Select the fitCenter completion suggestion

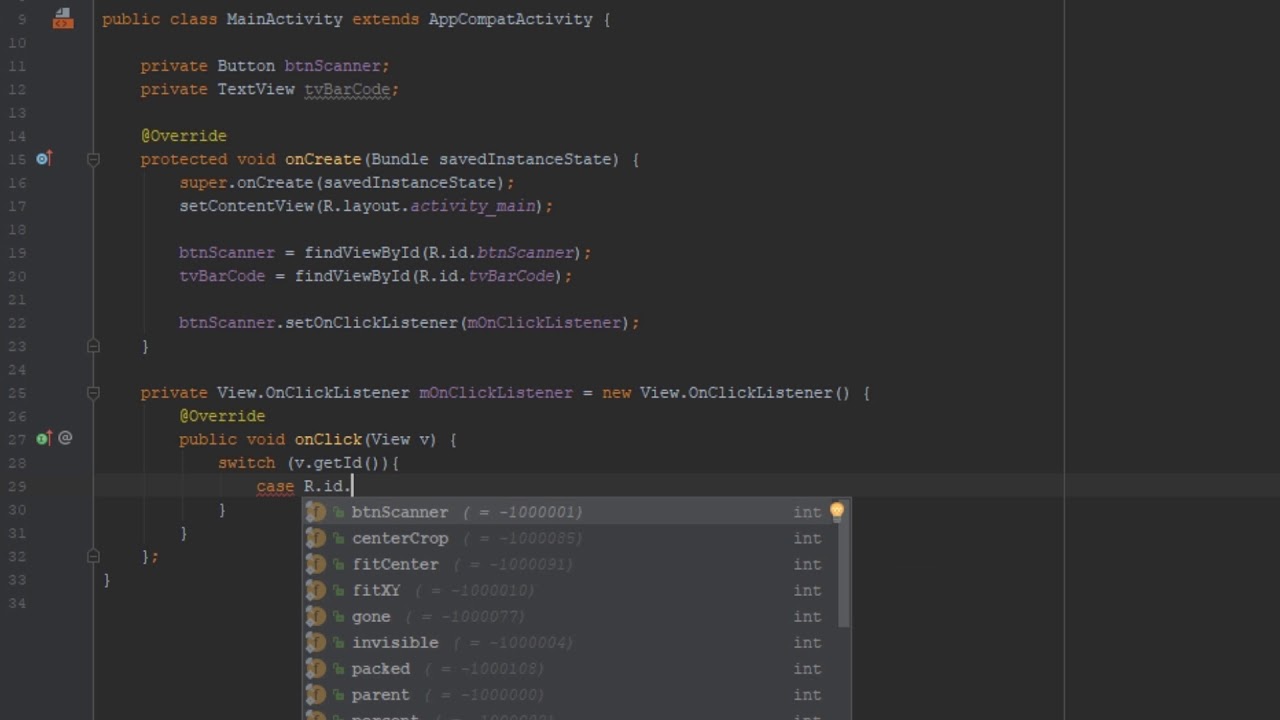pyautogui.click(x=569, y=564)
